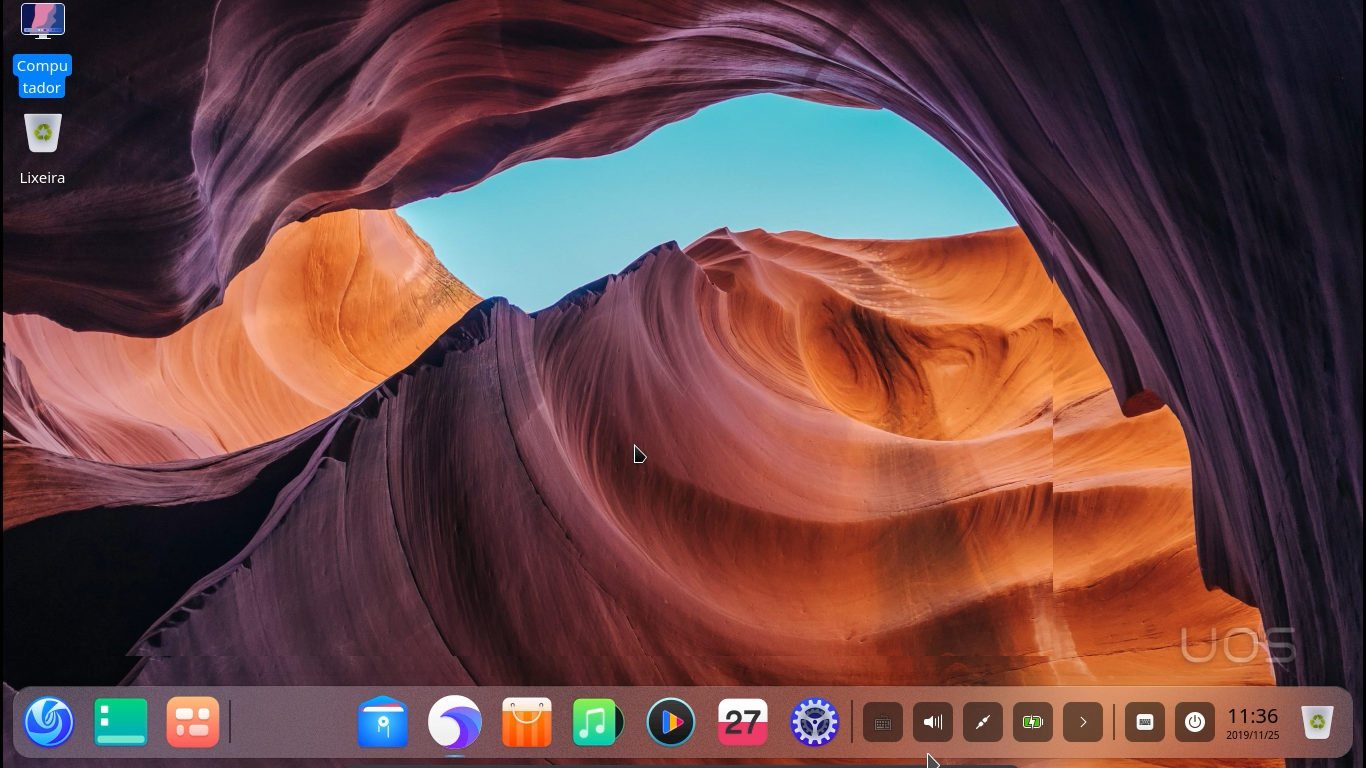Image resolution: width=1366 pixels, height=768 pixels.
Task: Open the dashboard app next to Multitasking View
Action: [192, 722]
